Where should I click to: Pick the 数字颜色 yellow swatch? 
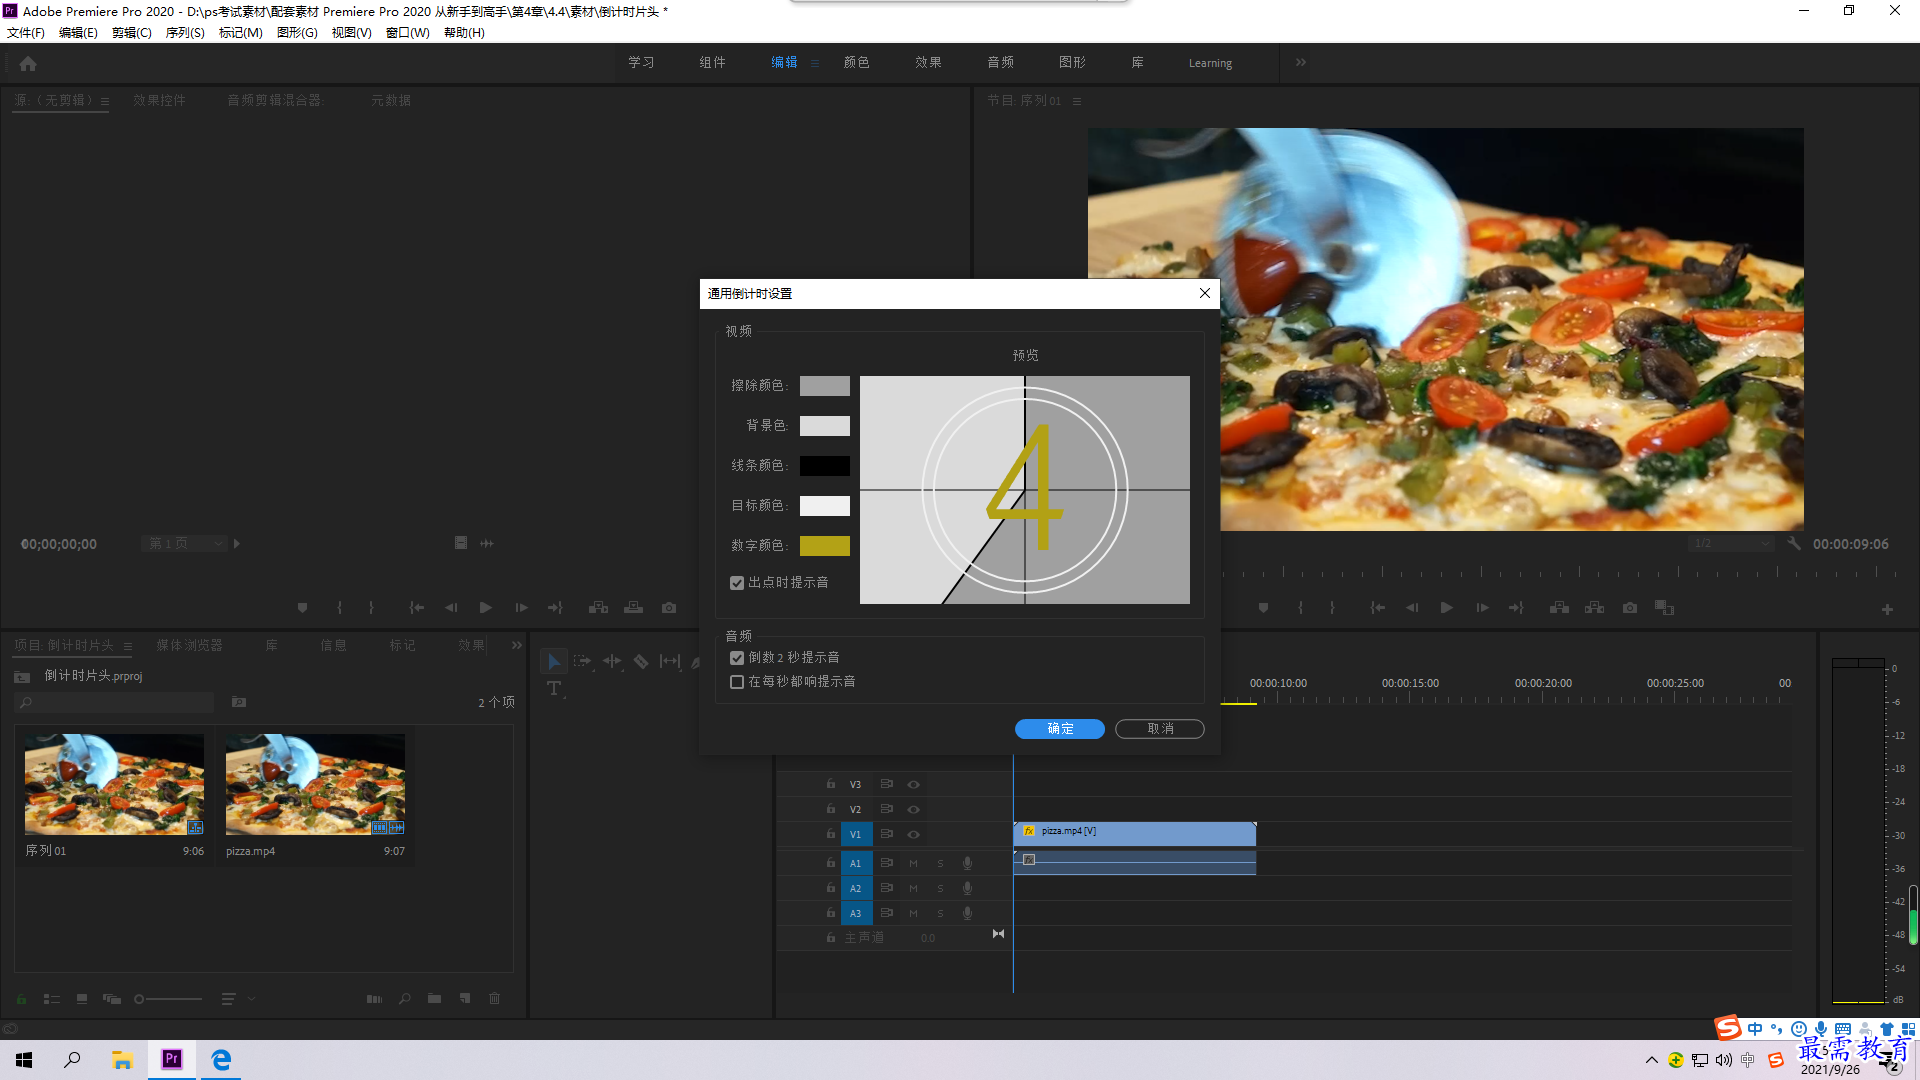coord(825,546)
